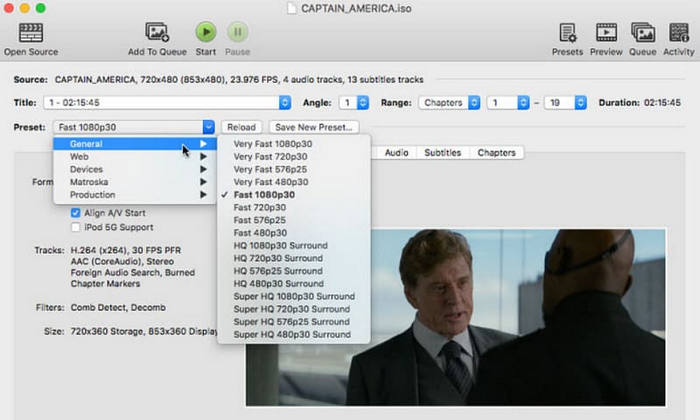
Task: Open the Title dropdown showing 1 - 02:15:45
Action: [x=167, y=103]
